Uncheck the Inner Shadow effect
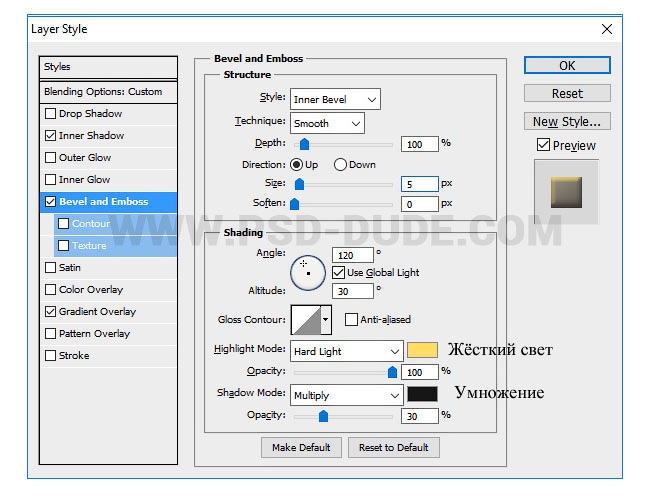 click(x=51, y=135)
